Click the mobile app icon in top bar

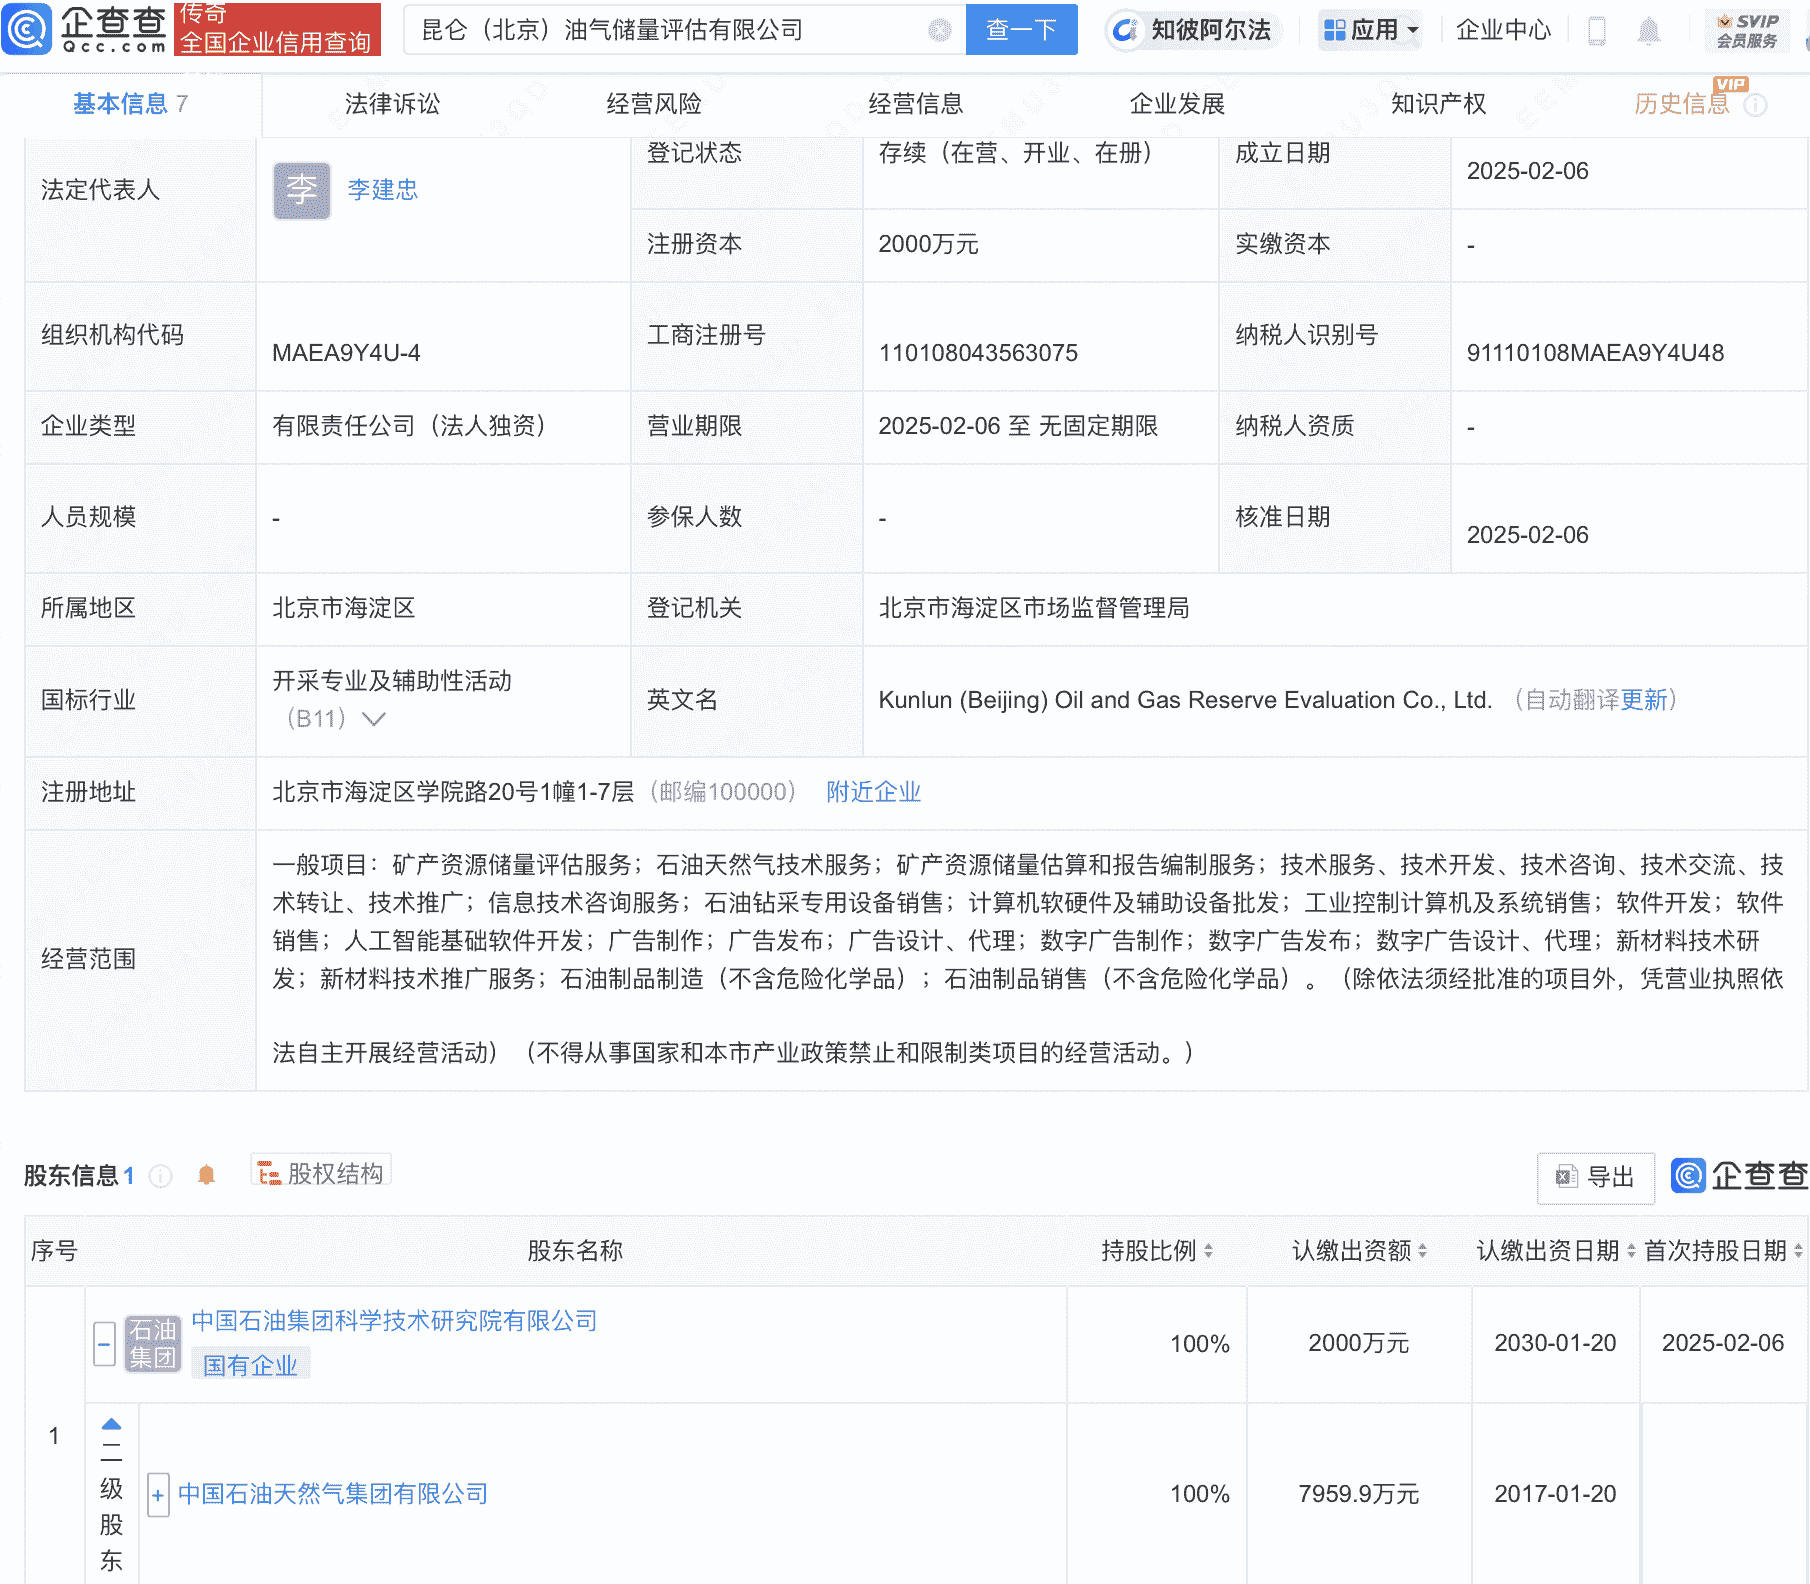pyautogui.click(x=1598, y=30)
